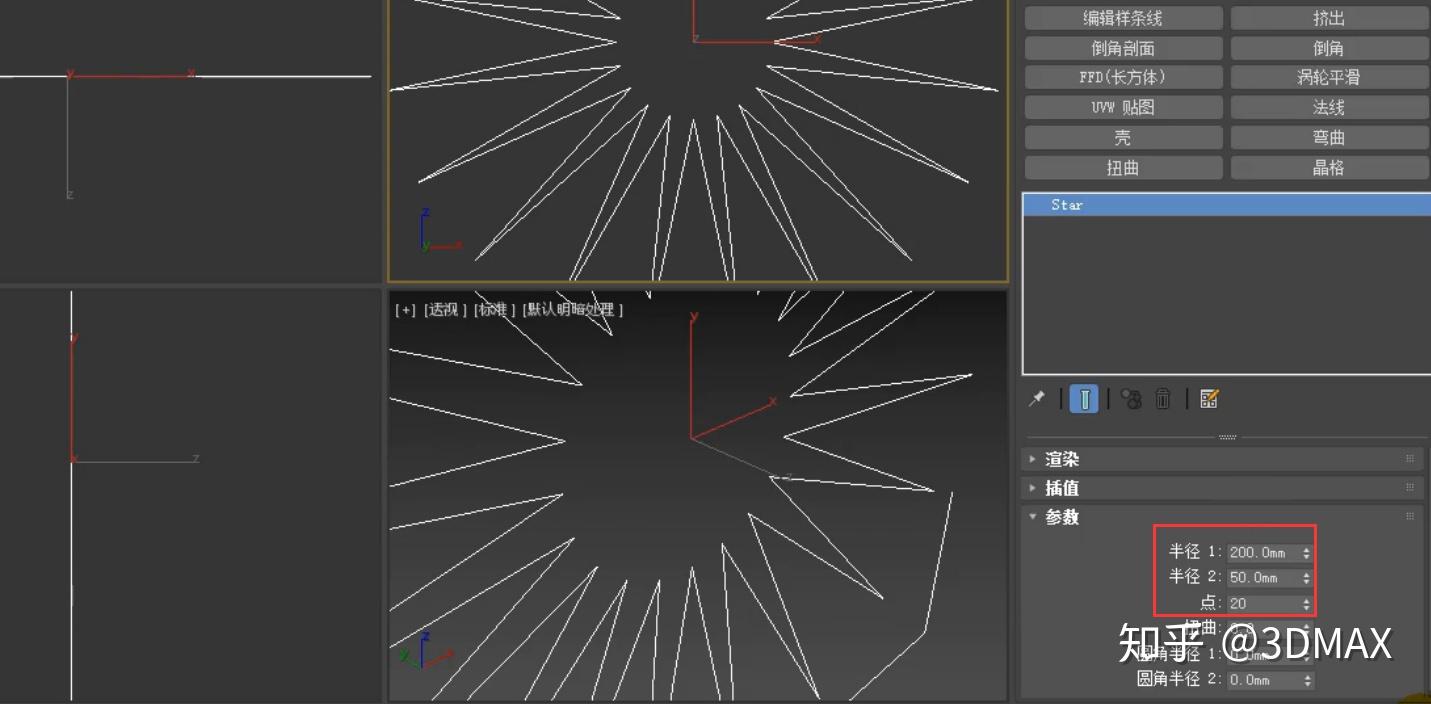The width and height of the screenshot is (1431, 704).
Task: Select the Pin Stack icon
Action: [1036, 399]
